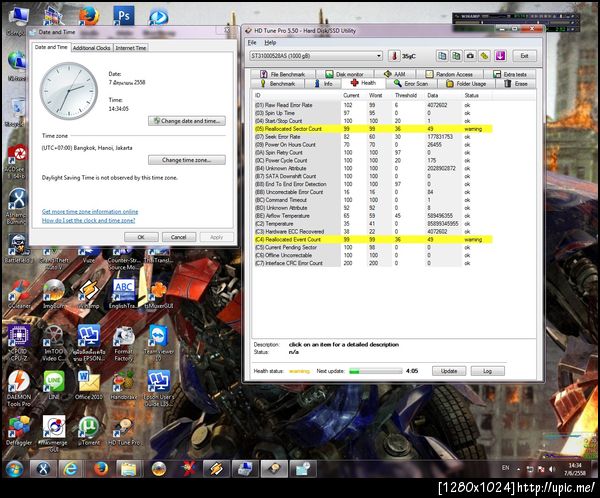
Task: Open the Internet Time tab
Action: (130, 48)
